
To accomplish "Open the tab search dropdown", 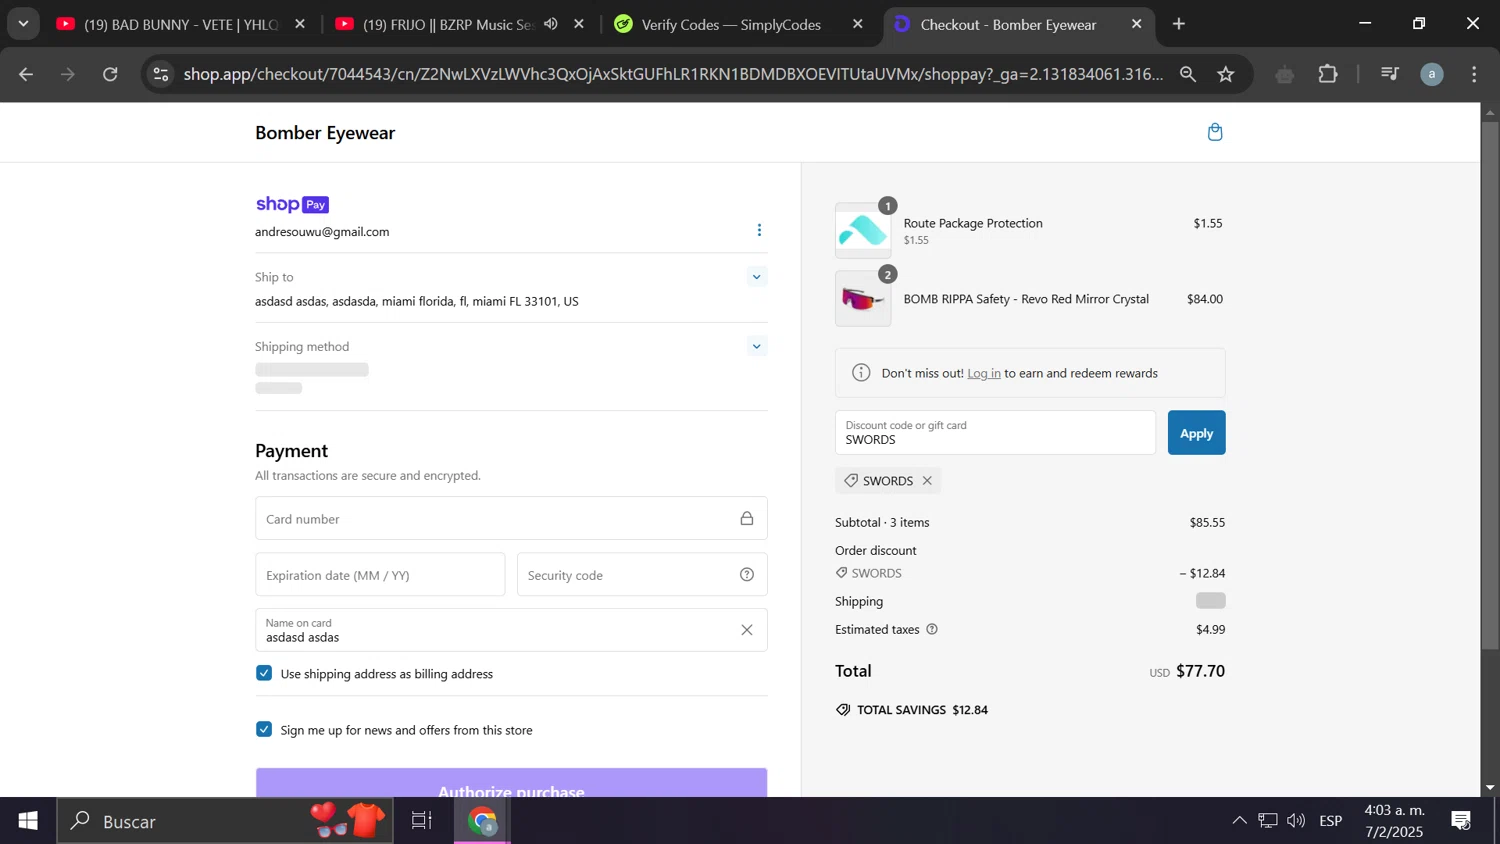I will click(x=23, y=24).
